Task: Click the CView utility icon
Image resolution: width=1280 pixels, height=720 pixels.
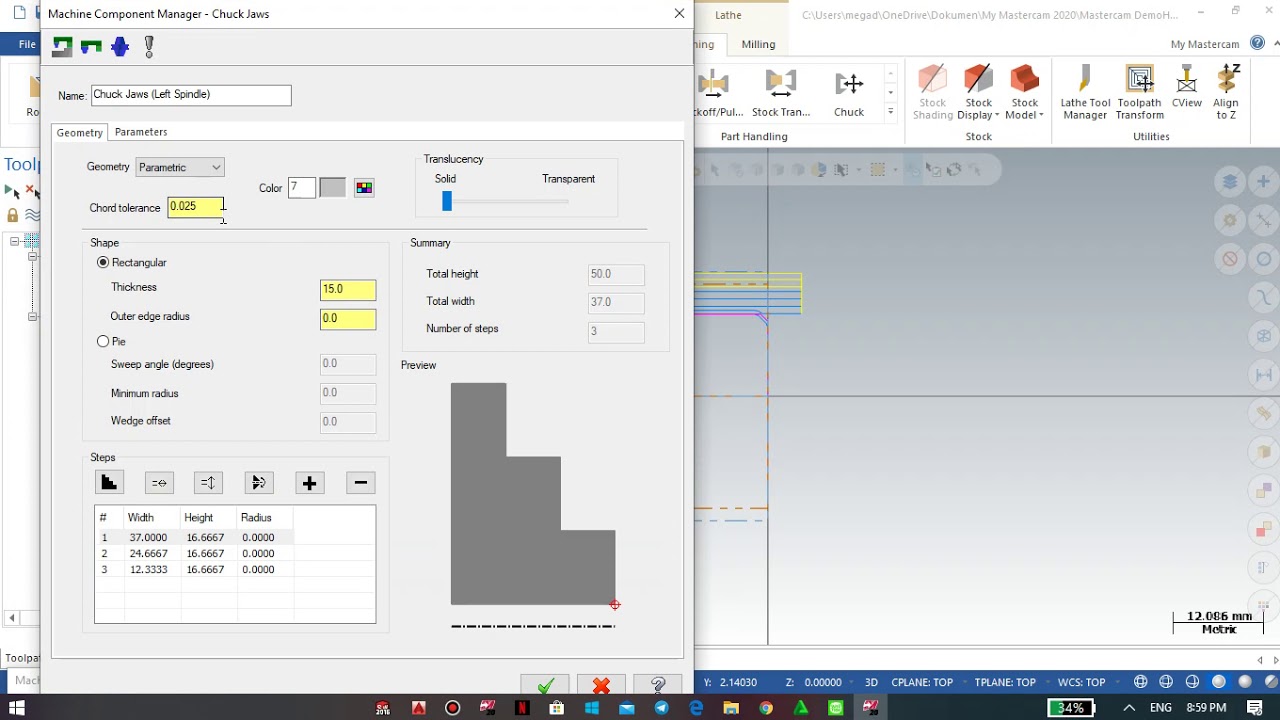Action: tap(1187, 88)
